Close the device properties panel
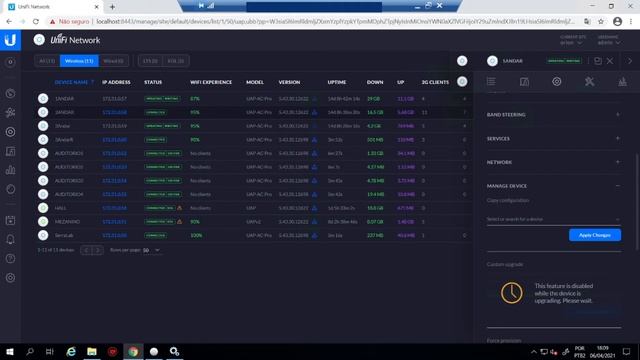The width and height of the screenshot is (640, 360). [x=610, y=61]
